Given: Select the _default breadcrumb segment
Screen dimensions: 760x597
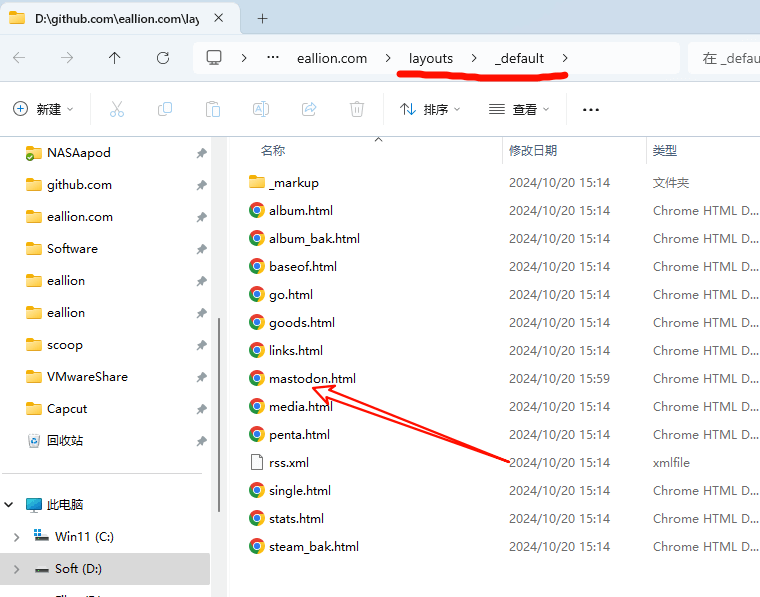Looking at the screenshot, I should pyautogui.click(x=519, y=58).
